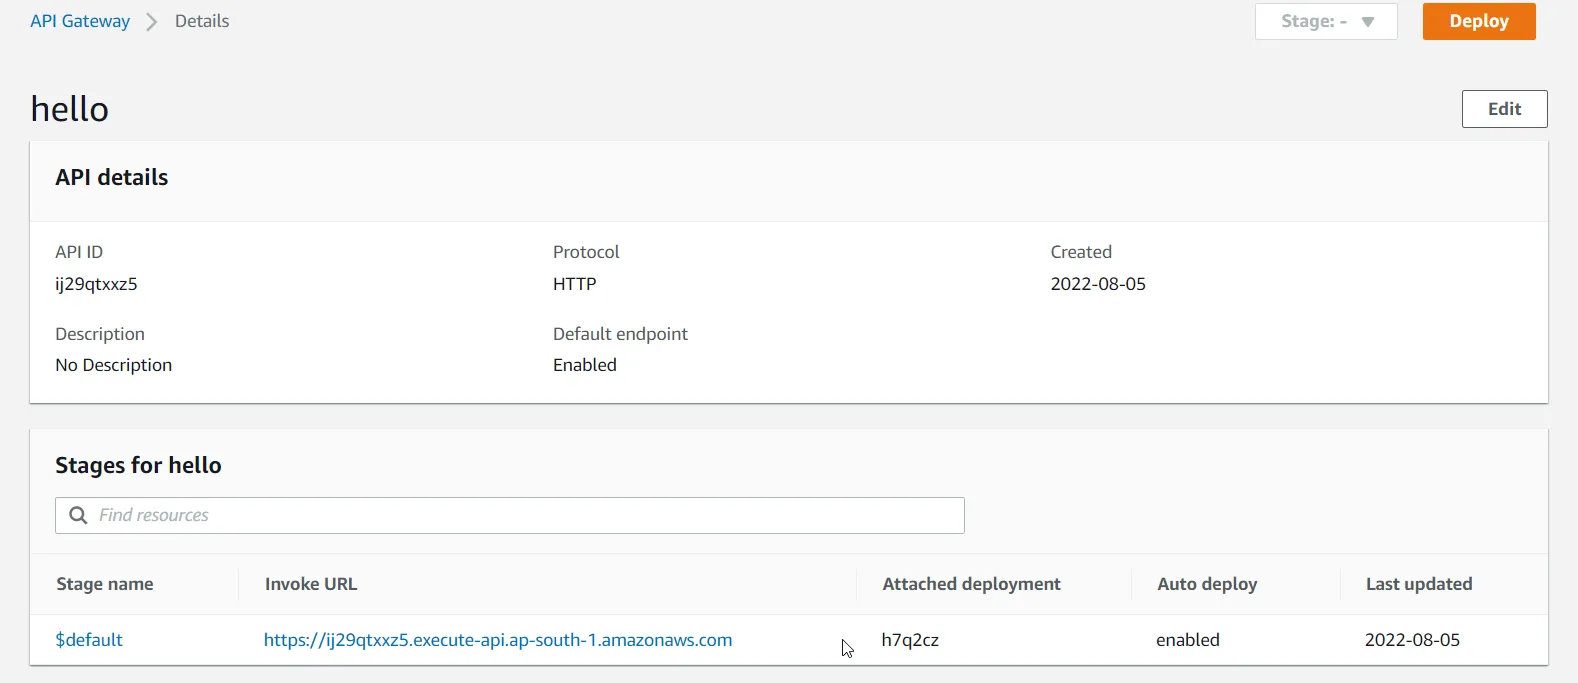Click the orange Deploy button
Viewport: 1578px width, 683px height.
click(1479, 21)
